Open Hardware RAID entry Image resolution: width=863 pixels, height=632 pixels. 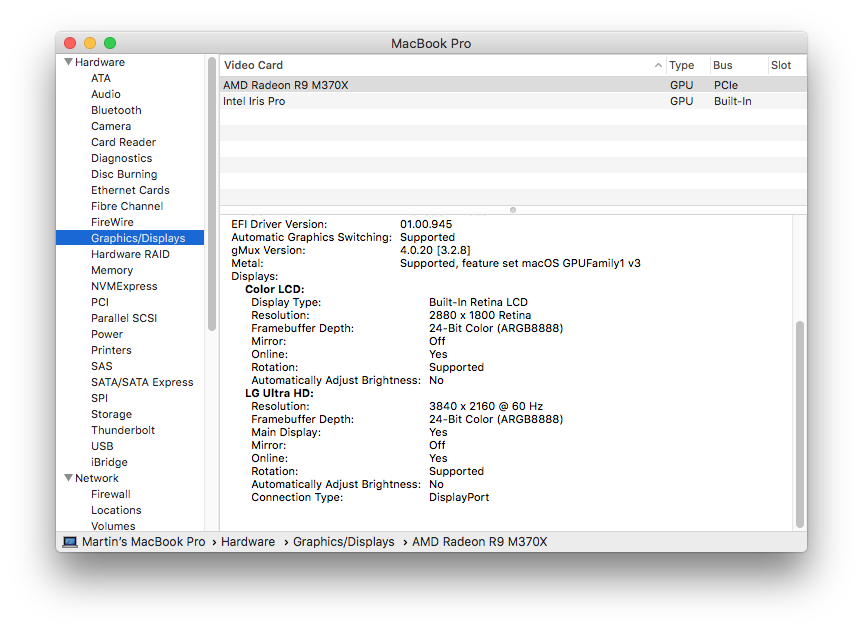pyautogui.click(x=130, y=254)
